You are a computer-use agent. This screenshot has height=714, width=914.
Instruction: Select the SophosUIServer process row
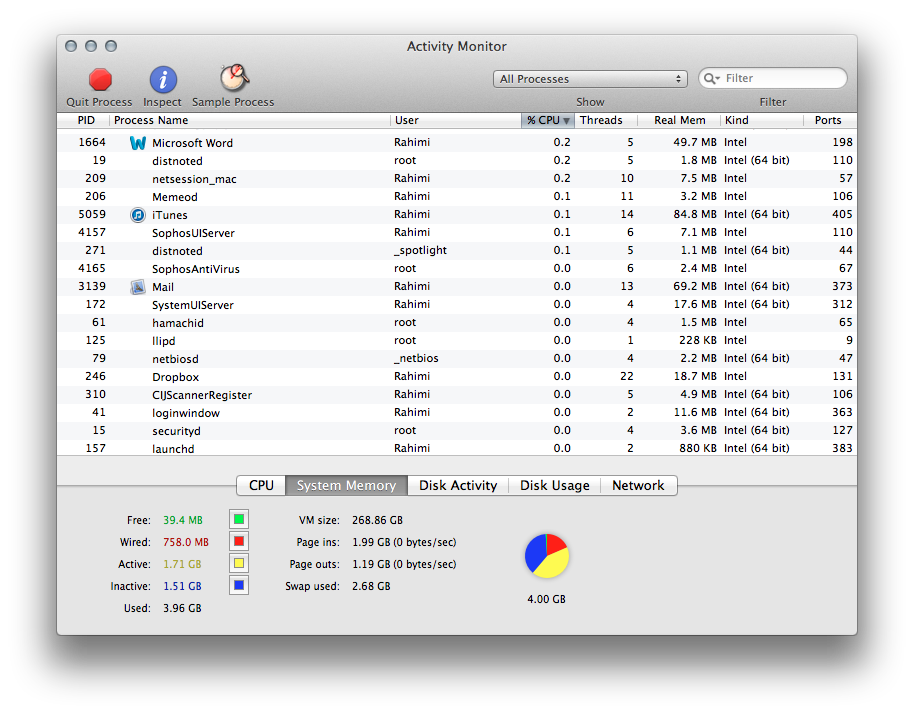click(x=457, y=233)
